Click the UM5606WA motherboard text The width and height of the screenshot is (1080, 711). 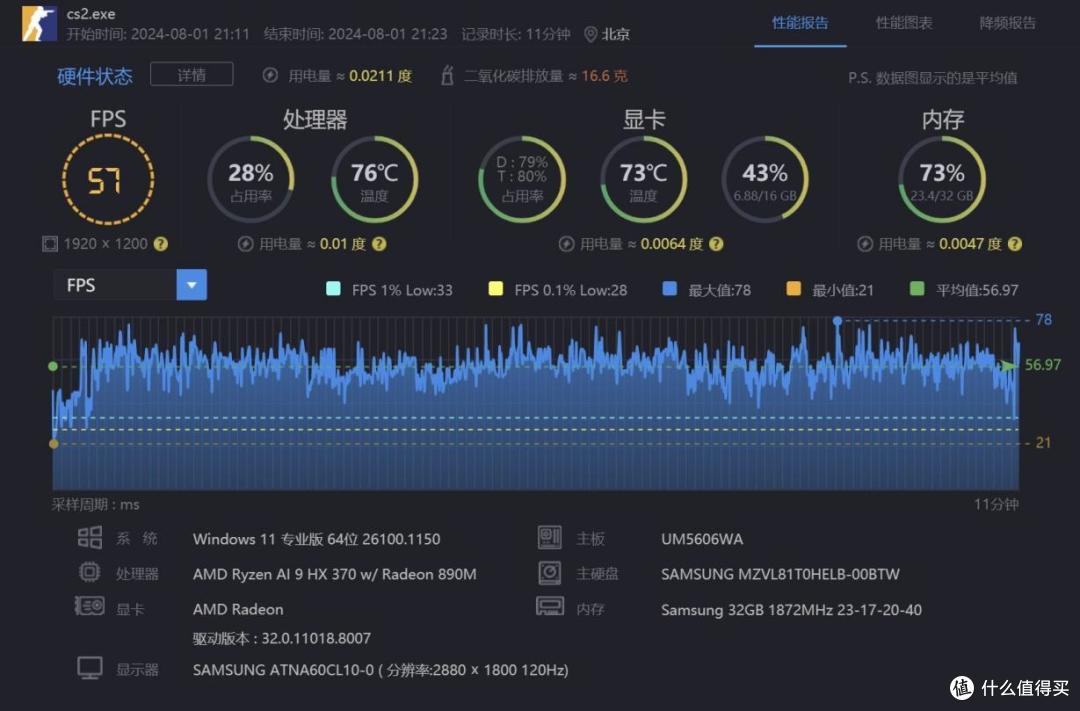pos(702,539)
